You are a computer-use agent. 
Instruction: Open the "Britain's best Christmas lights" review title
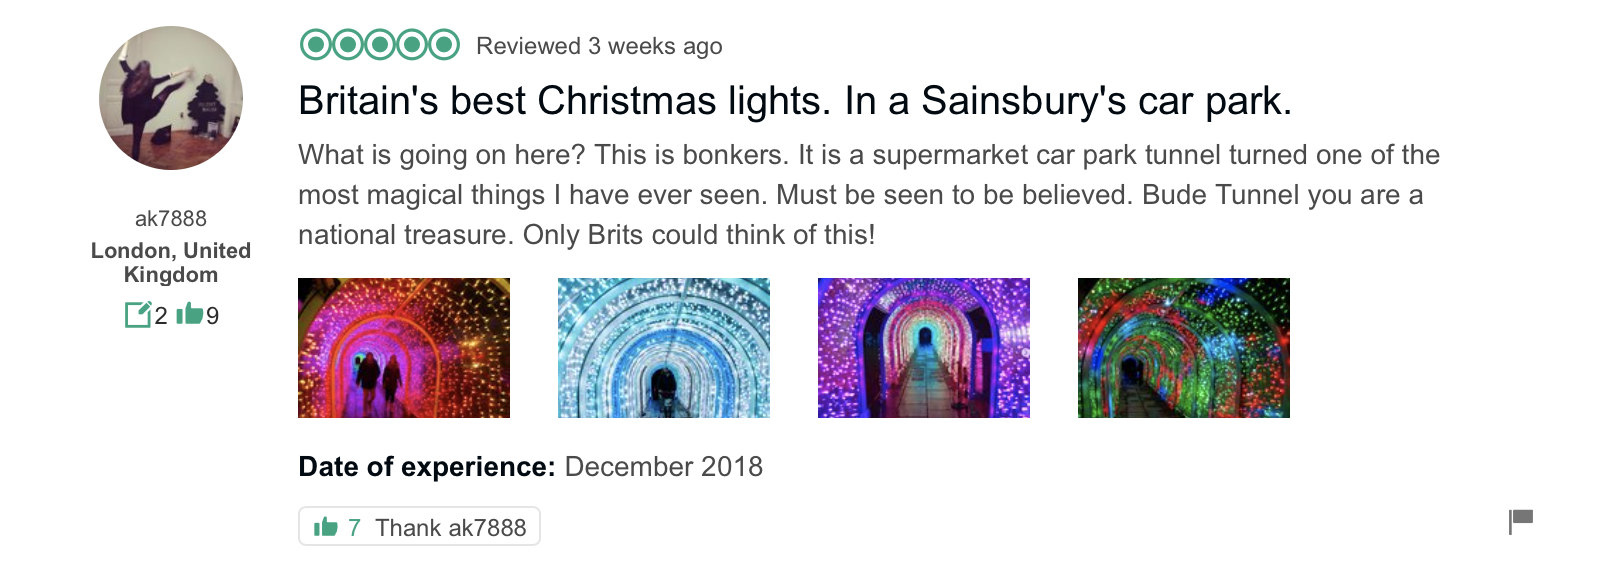[795, 101]
